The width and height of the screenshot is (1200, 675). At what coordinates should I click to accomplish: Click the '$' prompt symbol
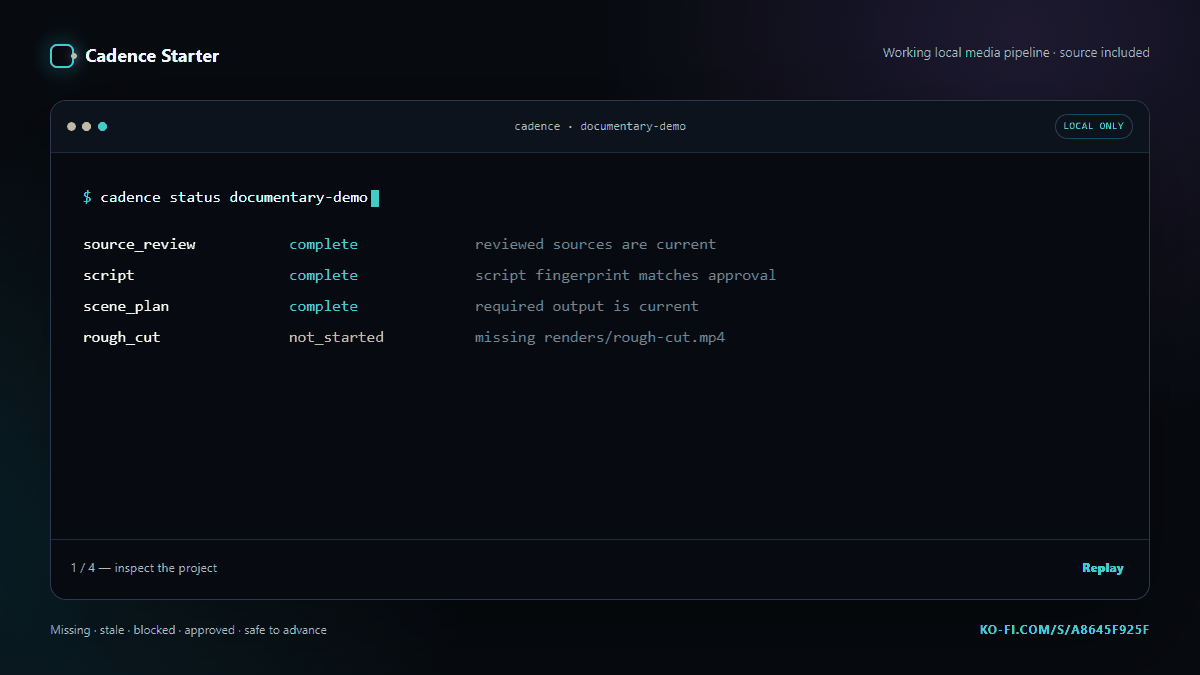pyautogui.click(x=87, y=197)
